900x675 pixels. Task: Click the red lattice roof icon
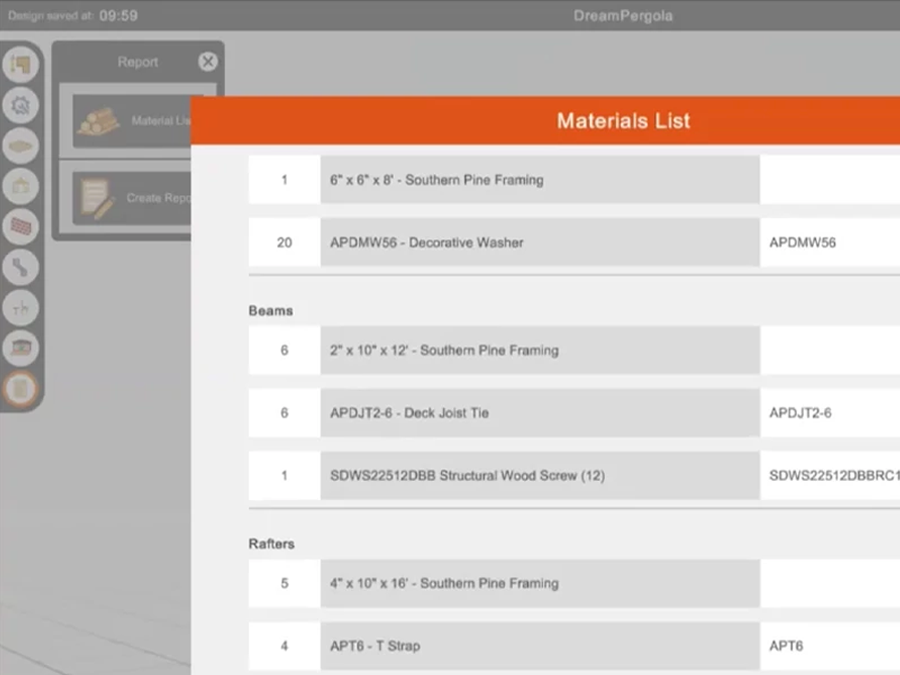(21, 226)
